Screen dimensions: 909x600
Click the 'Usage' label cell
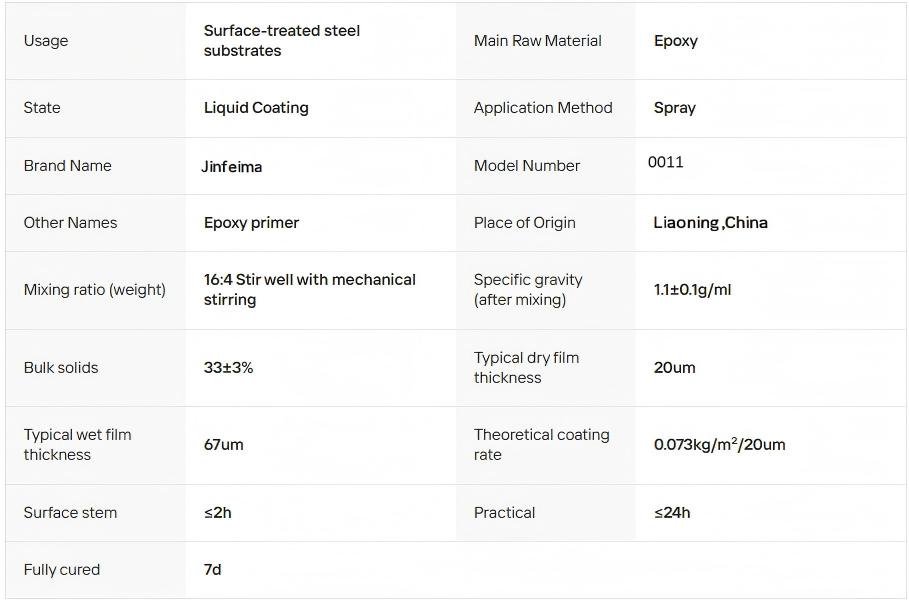(x=46, y=41)
